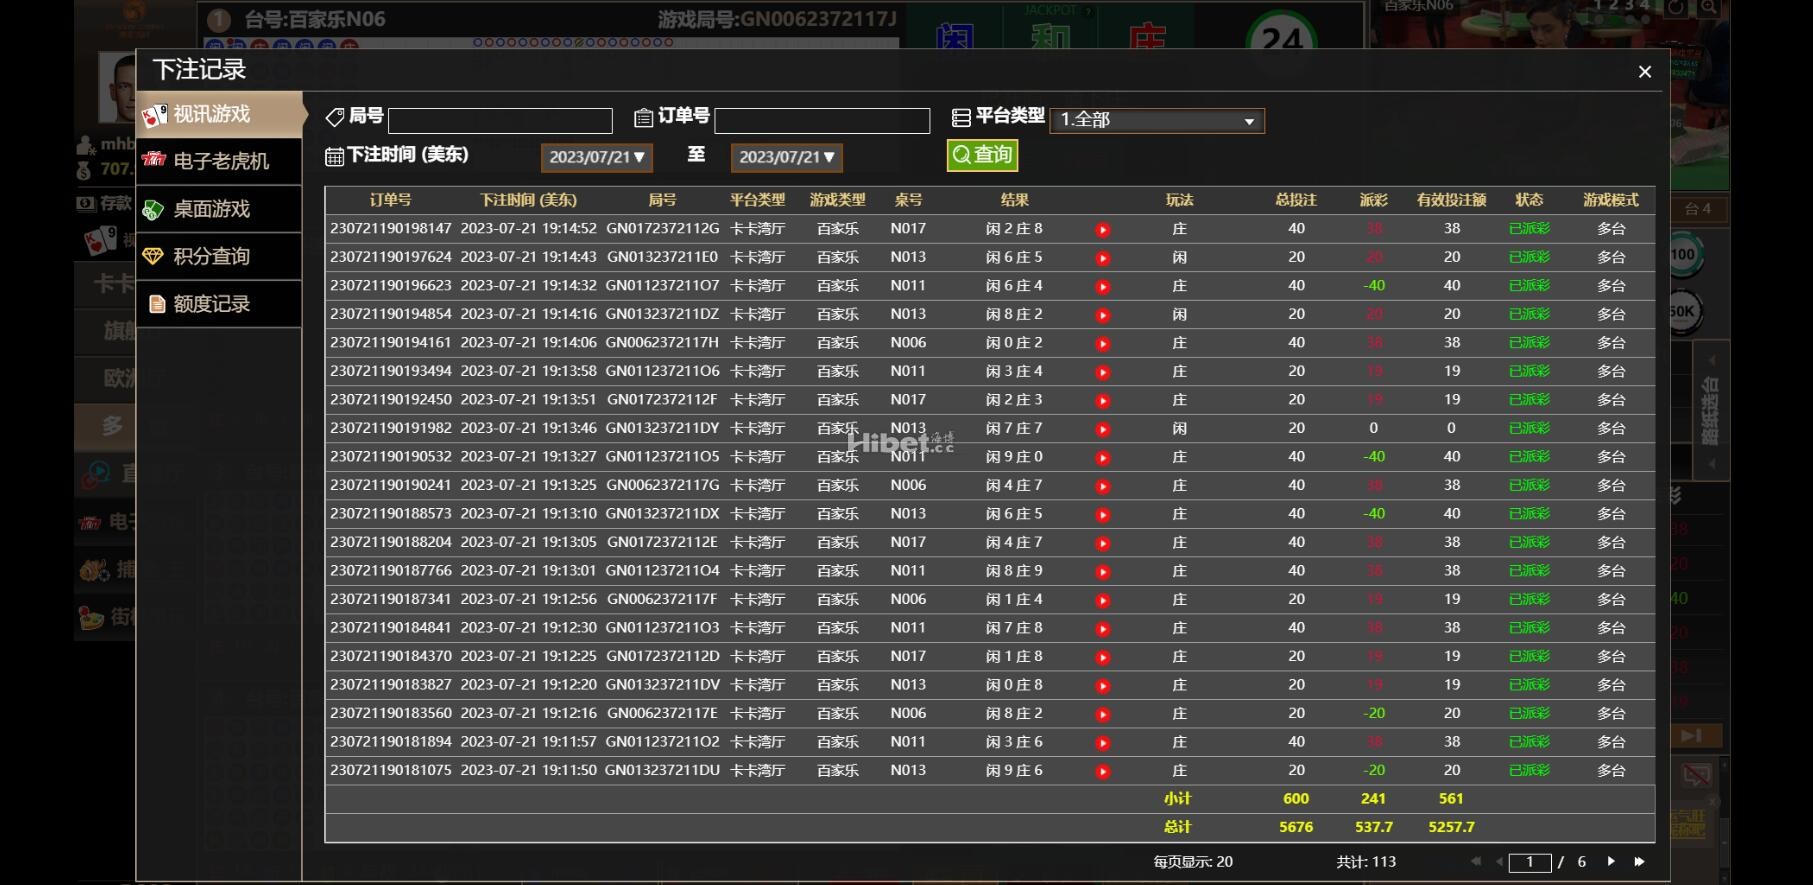Screen dimensions: 1813x885
Task: Go to first page arrow
Action: click(1475, 862)
